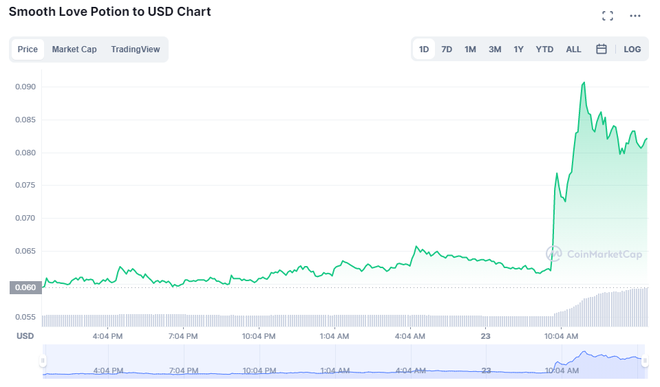660x387 pixels.
Task: Click the USD currency axis label
Action: [x=25, y=336]
